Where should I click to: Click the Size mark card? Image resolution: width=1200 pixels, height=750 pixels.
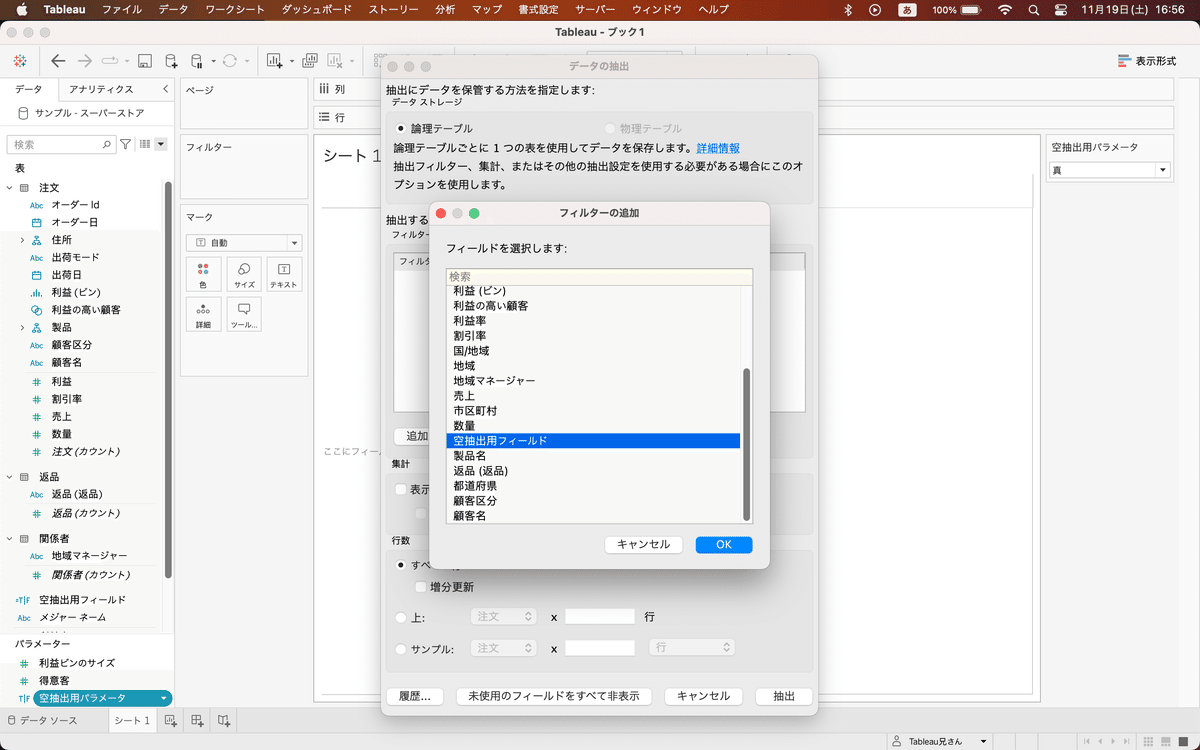click(244, 274)
